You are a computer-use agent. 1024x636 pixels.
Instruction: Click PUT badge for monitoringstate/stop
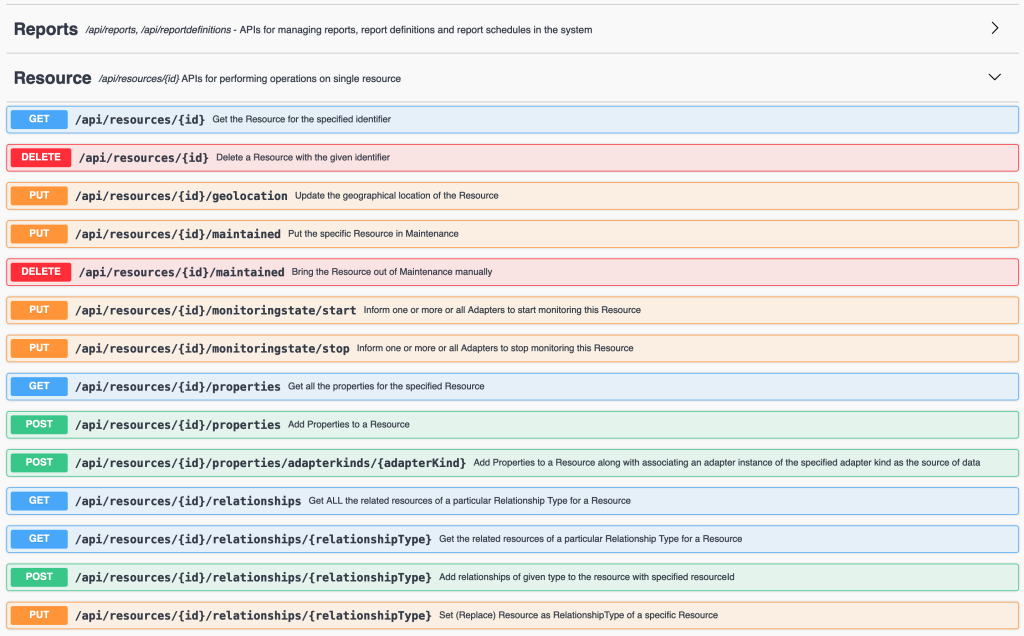(x=39, y=348)
